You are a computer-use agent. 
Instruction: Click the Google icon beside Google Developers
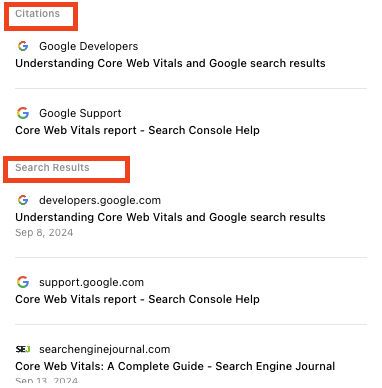coord(23,46)
